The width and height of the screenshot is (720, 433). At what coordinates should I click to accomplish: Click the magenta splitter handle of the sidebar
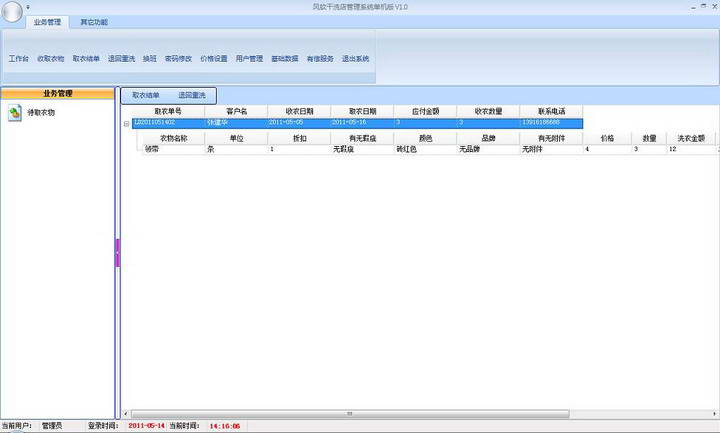click(118, 253)
